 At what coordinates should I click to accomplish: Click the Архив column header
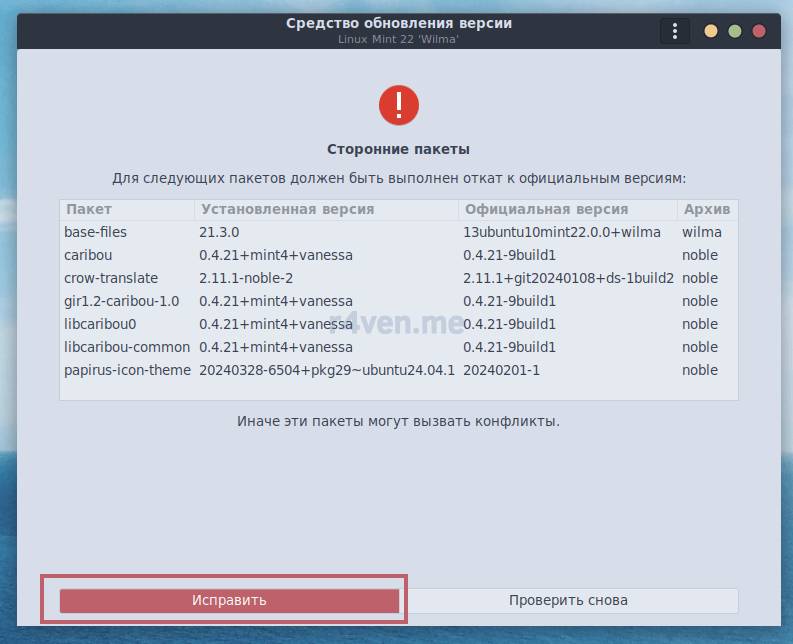[x=706, y=210]
